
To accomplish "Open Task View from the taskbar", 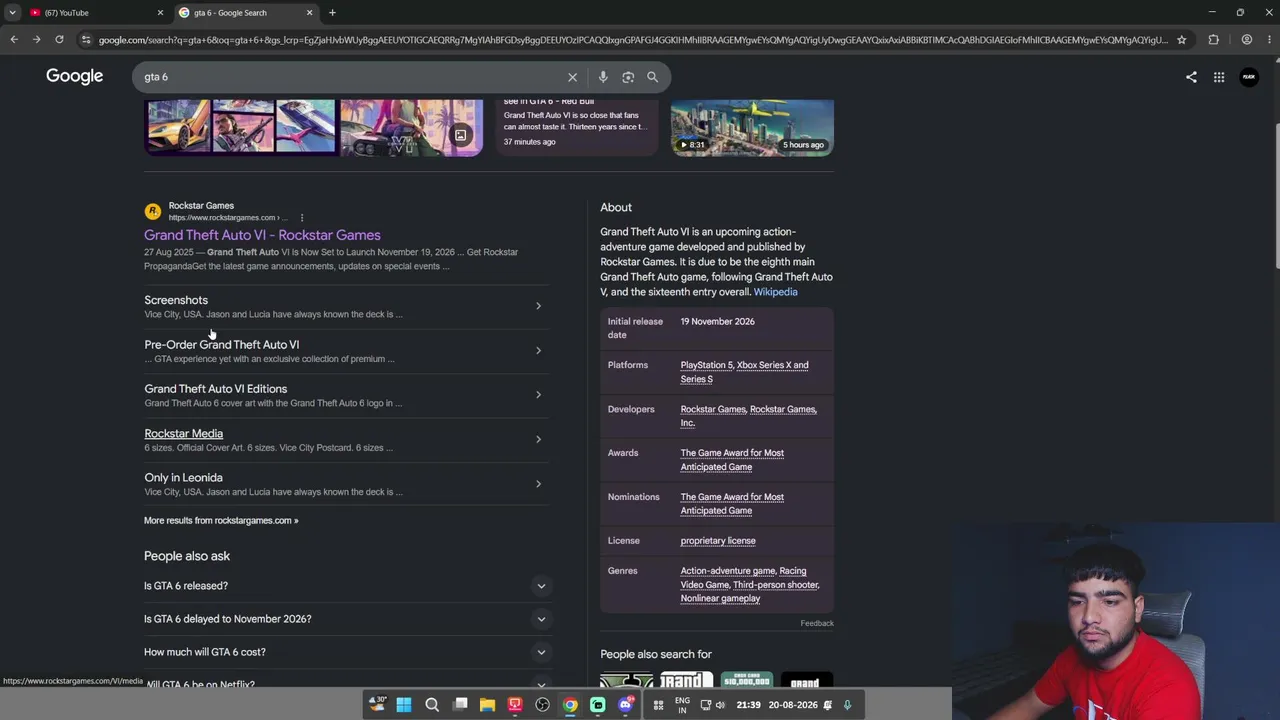I will pyautogui.click(x=460, y=705).
